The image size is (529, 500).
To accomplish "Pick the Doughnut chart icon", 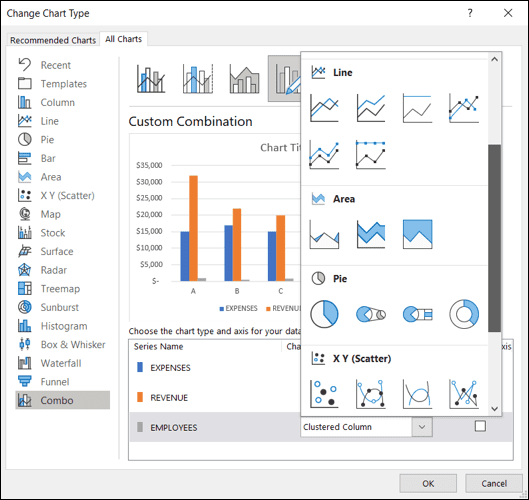I will coord(464,314).
